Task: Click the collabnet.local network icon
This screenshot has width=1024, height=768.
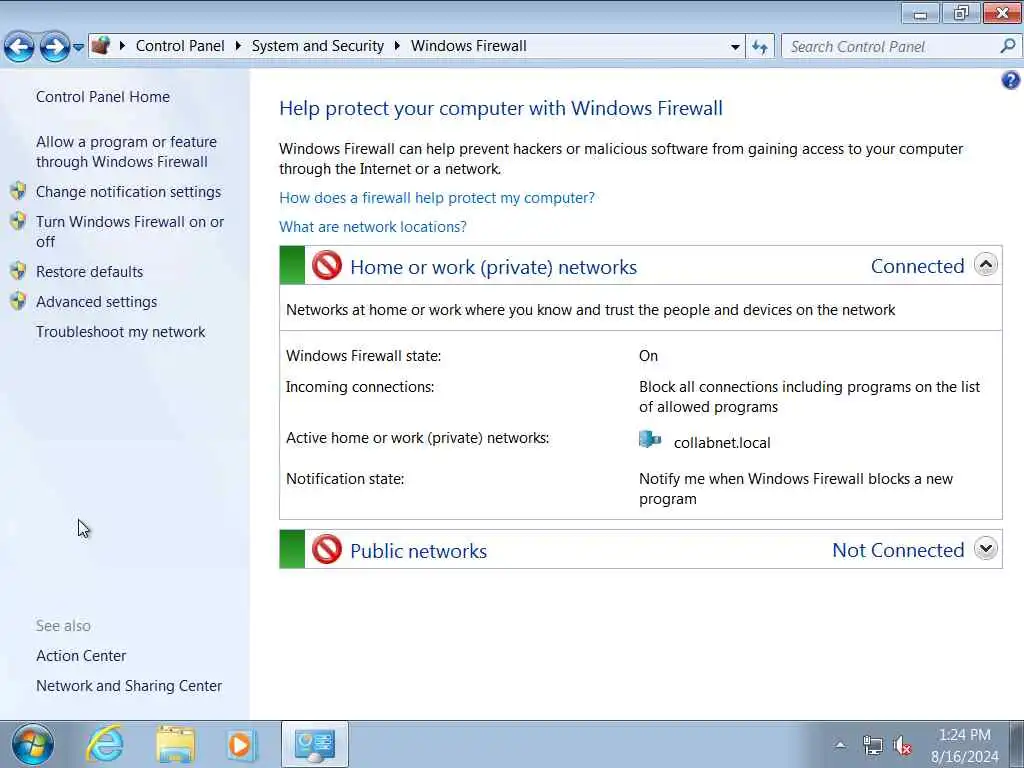Action: coord(650,440)
